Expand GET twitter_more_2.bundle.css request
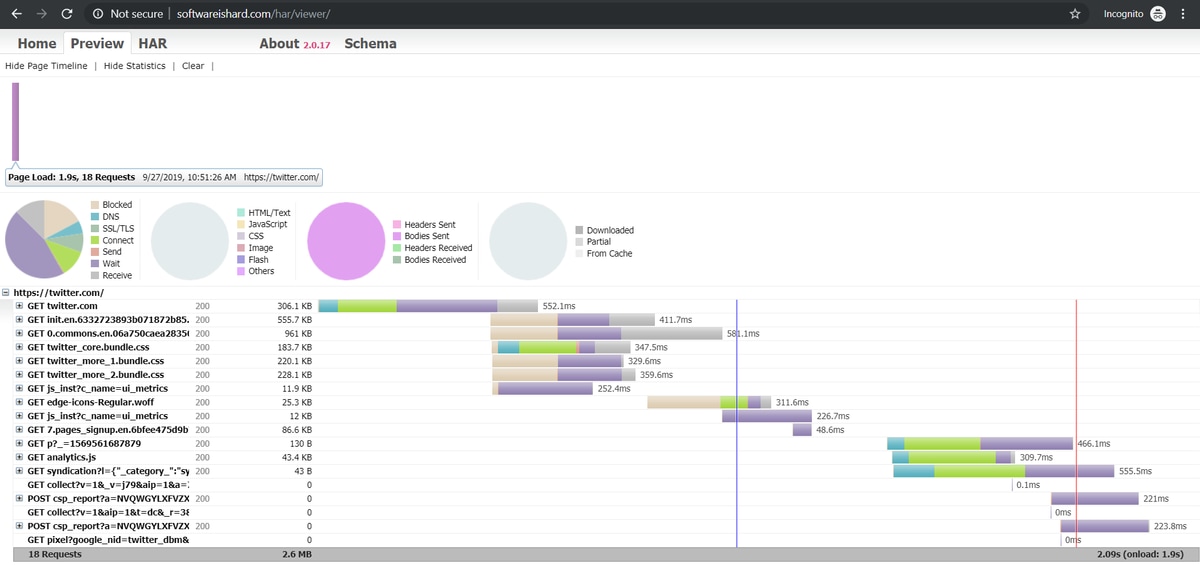 pyautogui.click(x=20, y=375)
